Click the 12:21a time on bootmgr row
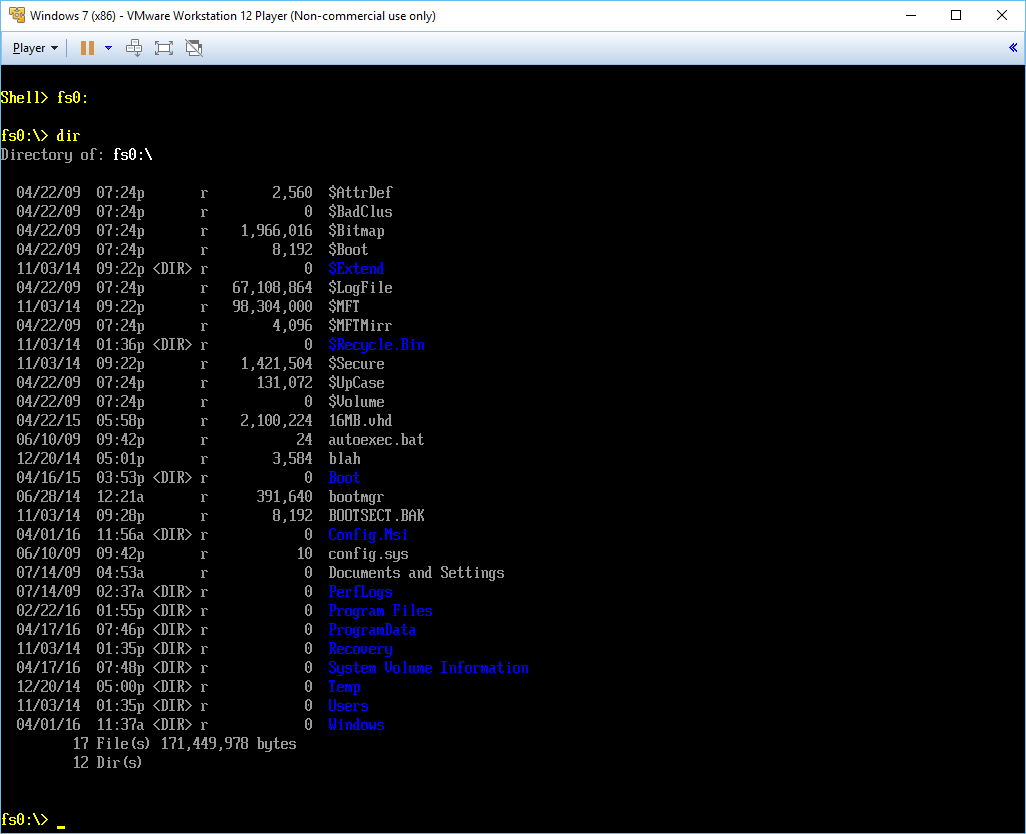The image size is (1026, 834). pyautogui.click(x=120, y=496)
